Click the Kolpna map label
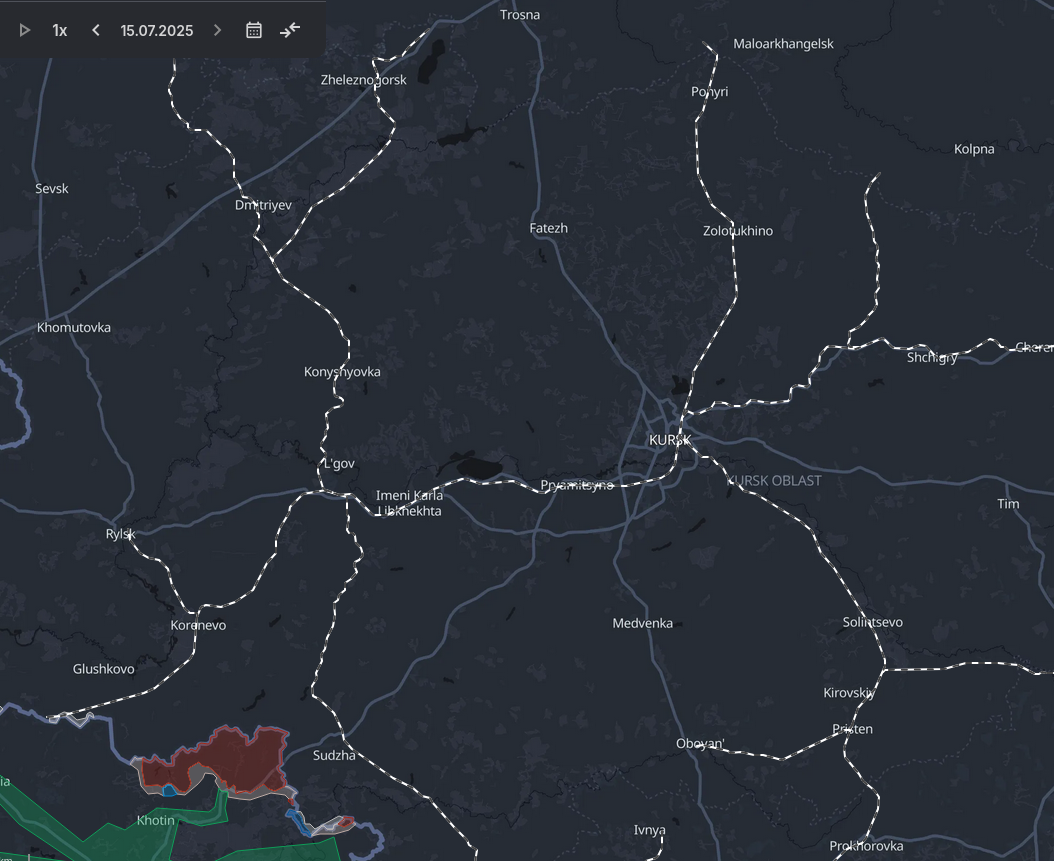1054x861 pixels. click(974, 149)
